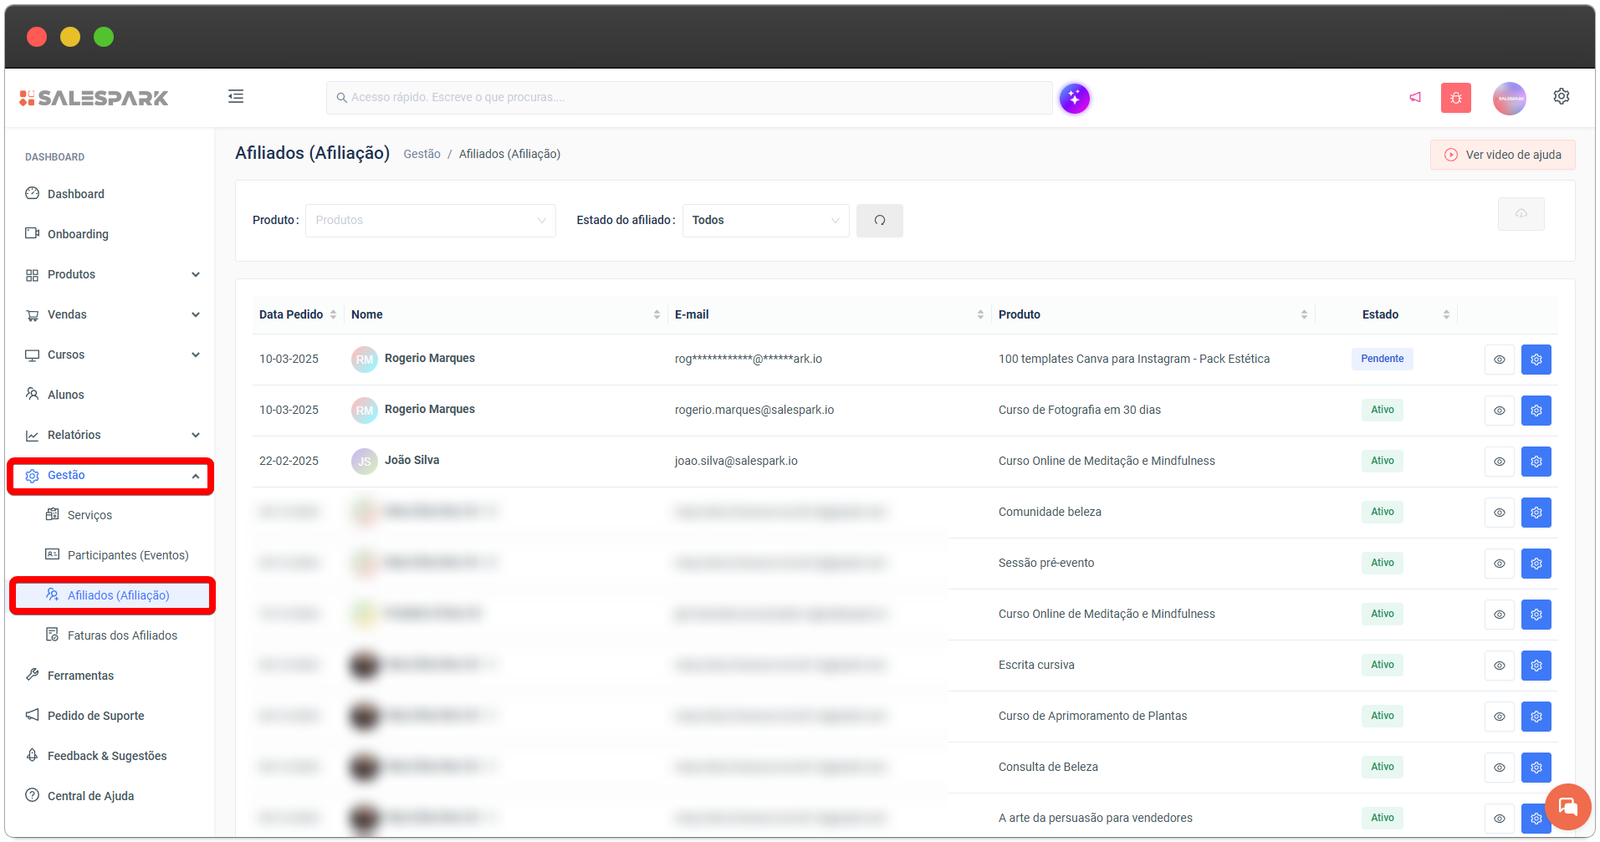
Task: View details of pending Rogerio Marques affiliate
Action: tap(1499, 360)
